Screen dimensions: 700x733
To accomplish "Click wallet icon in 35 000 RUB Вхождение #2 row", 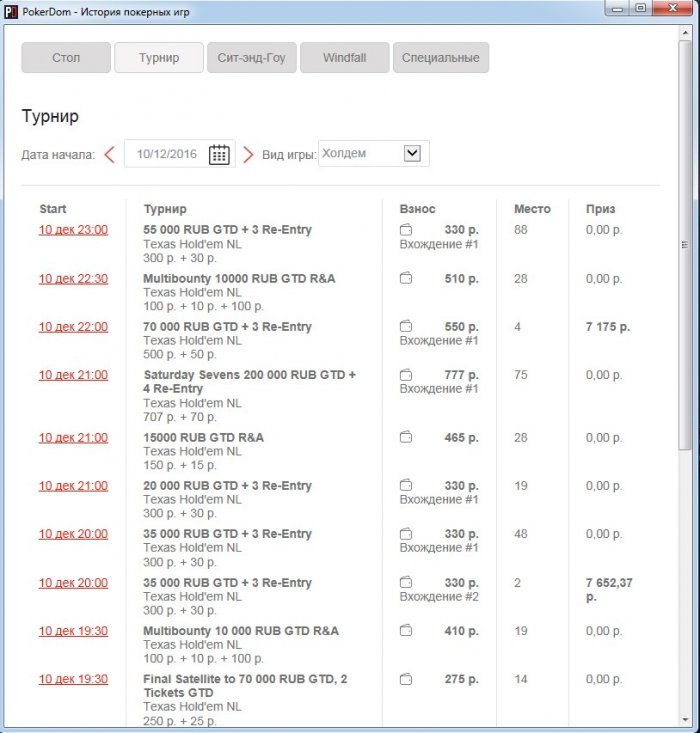I will pyautogui.click(x=406, y=582).
